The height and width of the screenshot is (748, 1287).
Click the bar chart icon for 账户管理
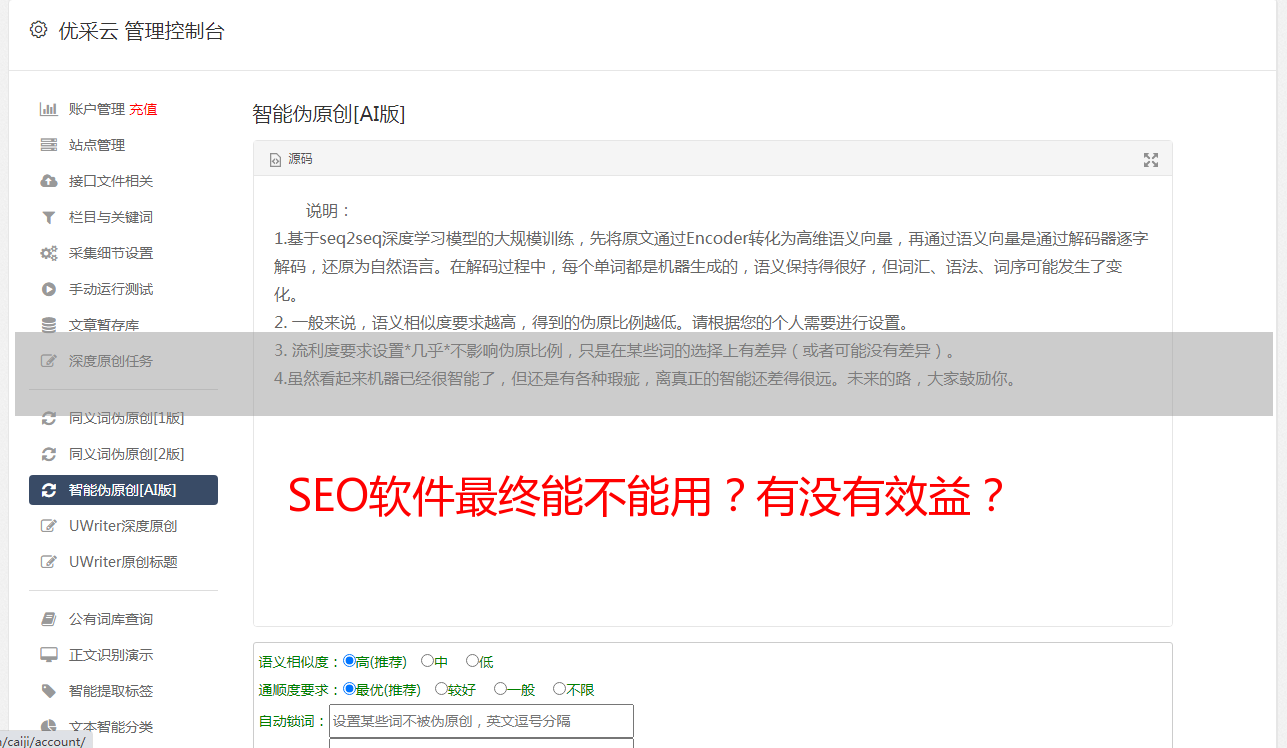pyautogui.click(x=48, y=109)
